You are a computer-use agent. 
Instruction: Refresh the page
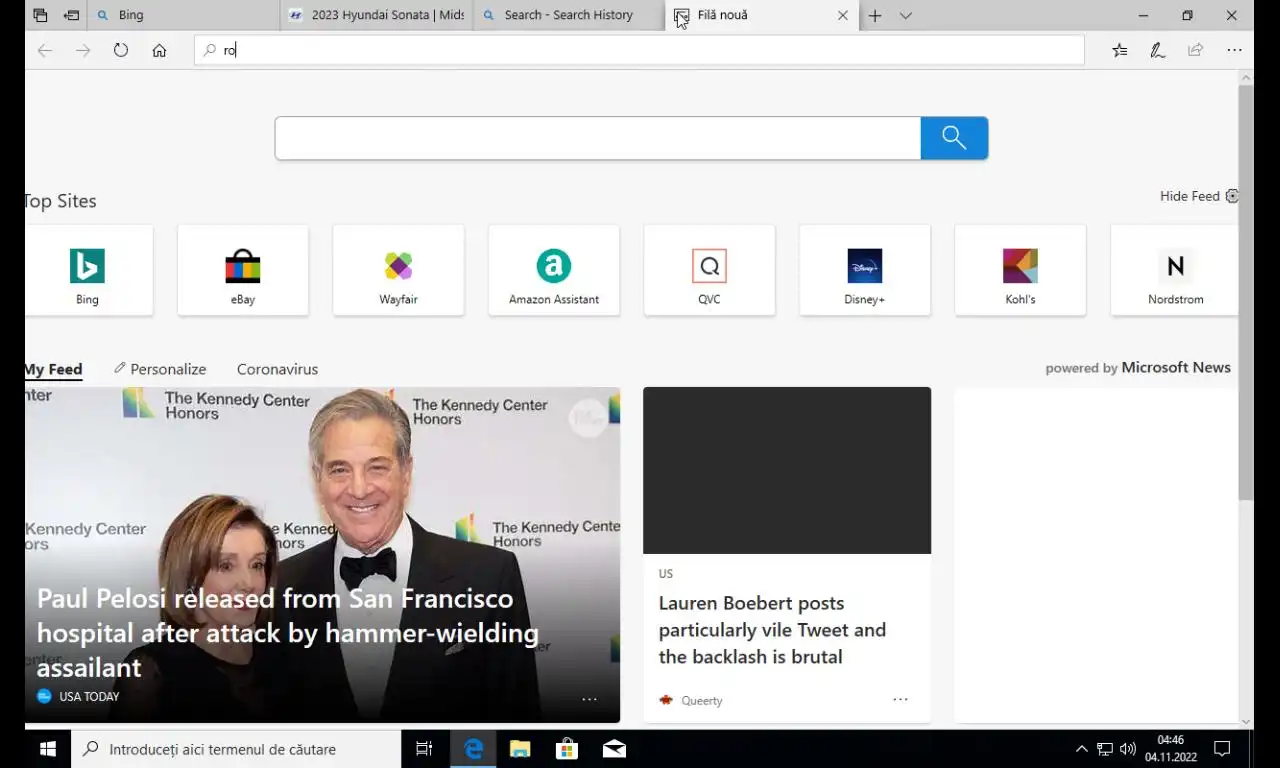click(x=121, y=50)
